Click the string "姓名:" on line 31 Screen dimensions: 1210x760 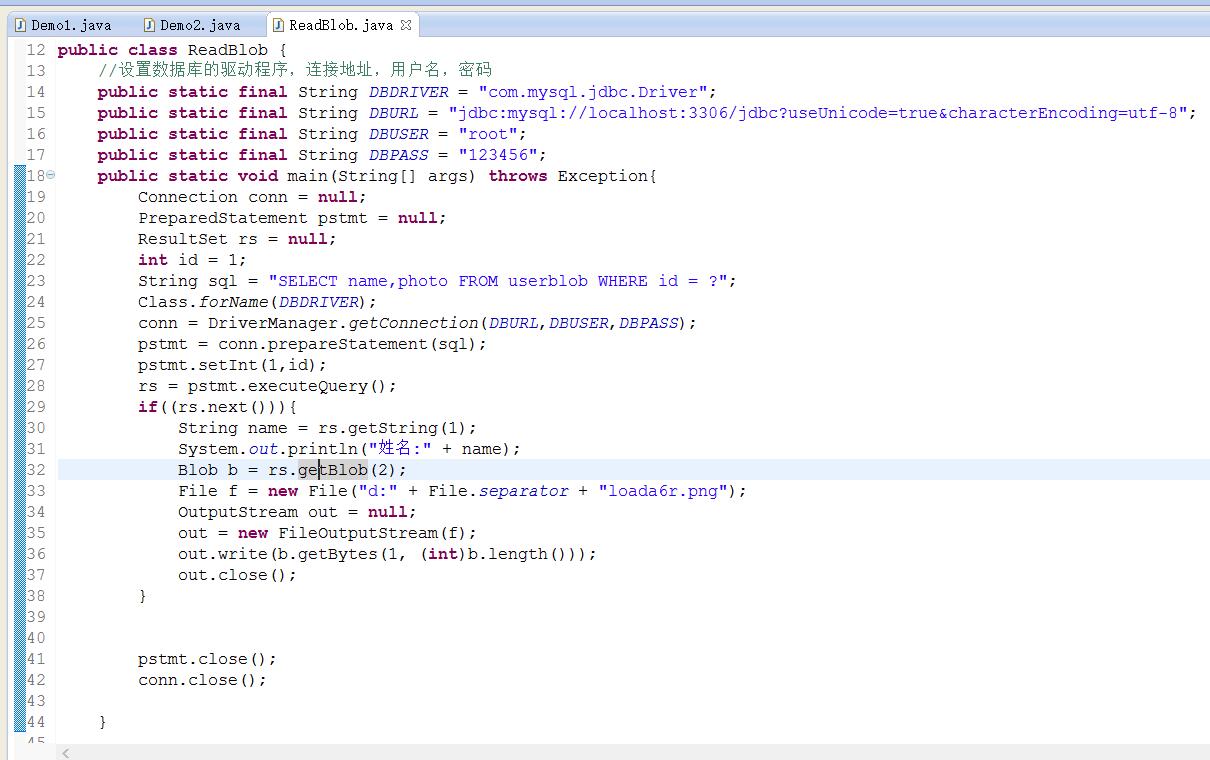pos(400,449)
